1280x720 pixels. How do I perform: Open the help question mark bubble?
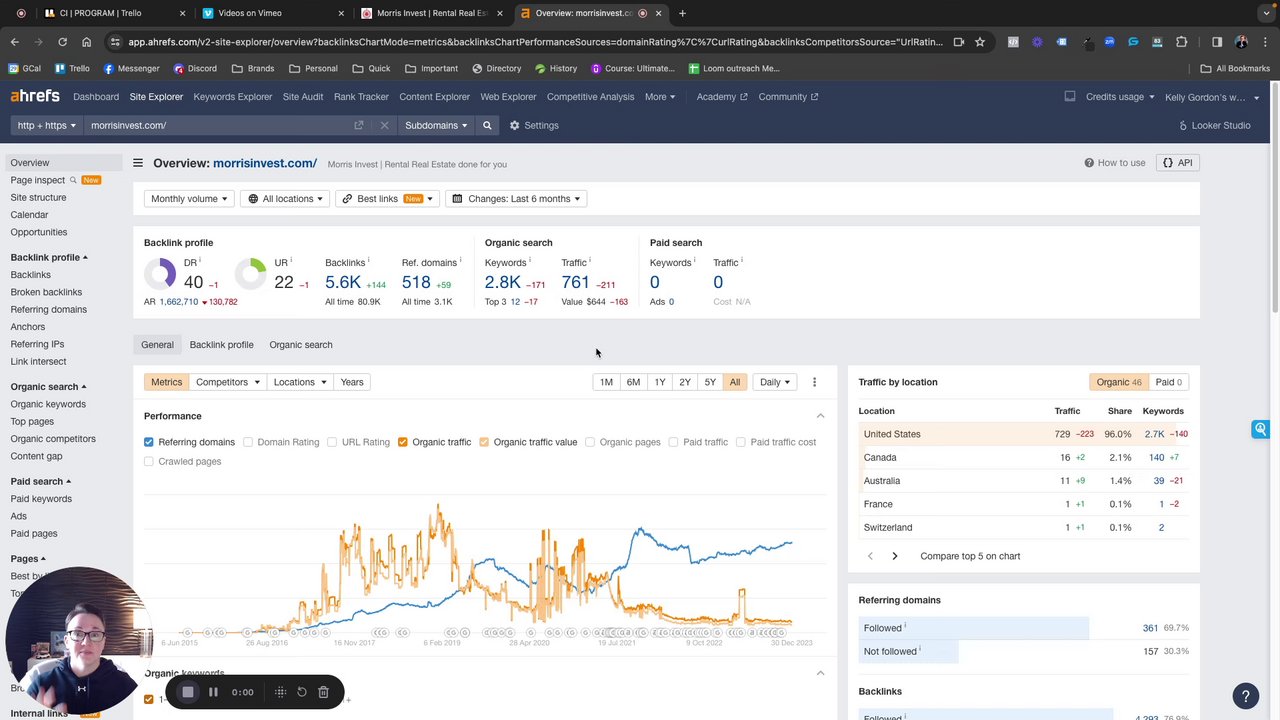pos(1245,696)
